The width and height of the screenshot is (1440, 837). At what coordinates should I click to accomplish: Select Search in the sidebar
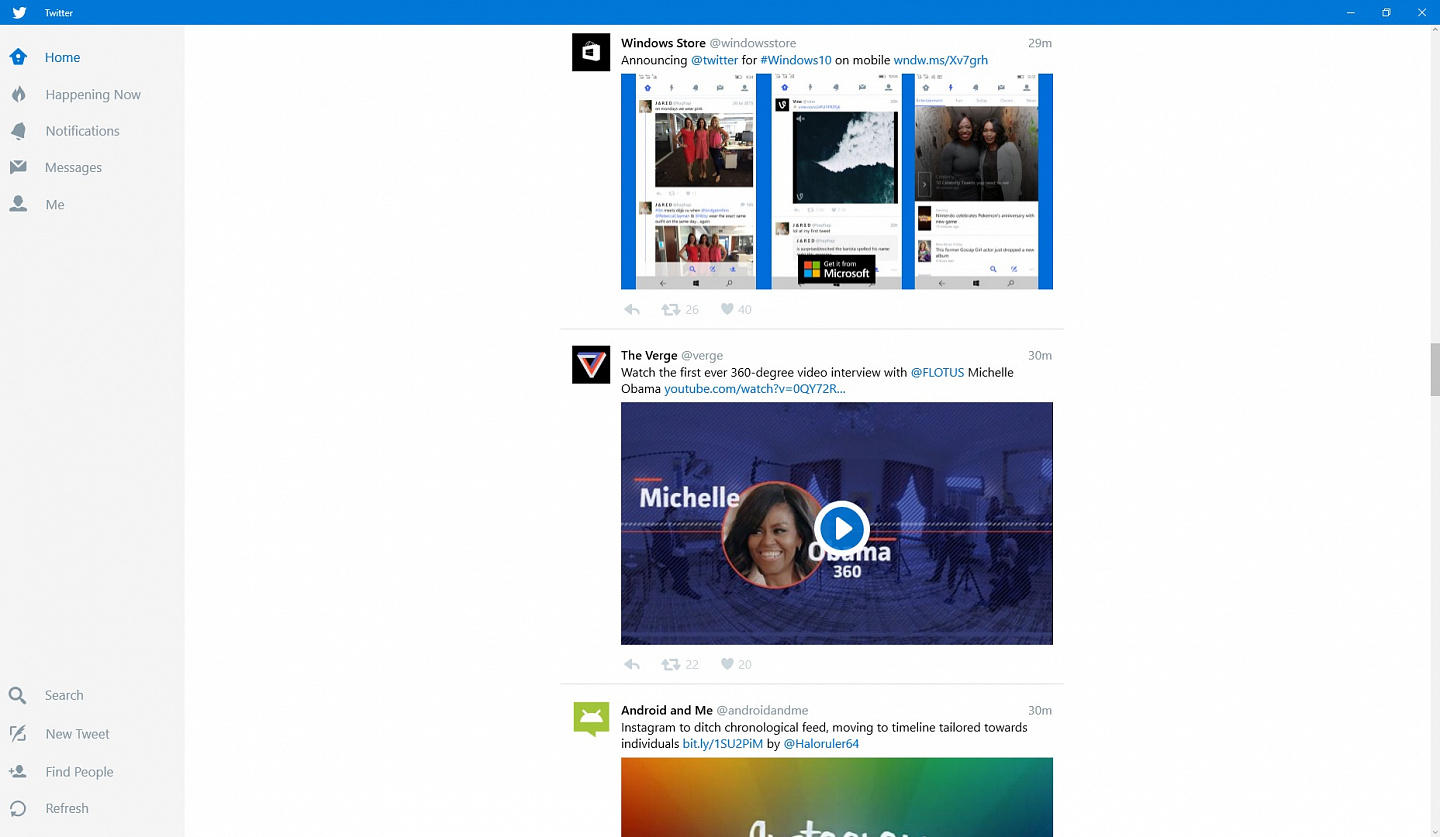[x=64, y=695]
